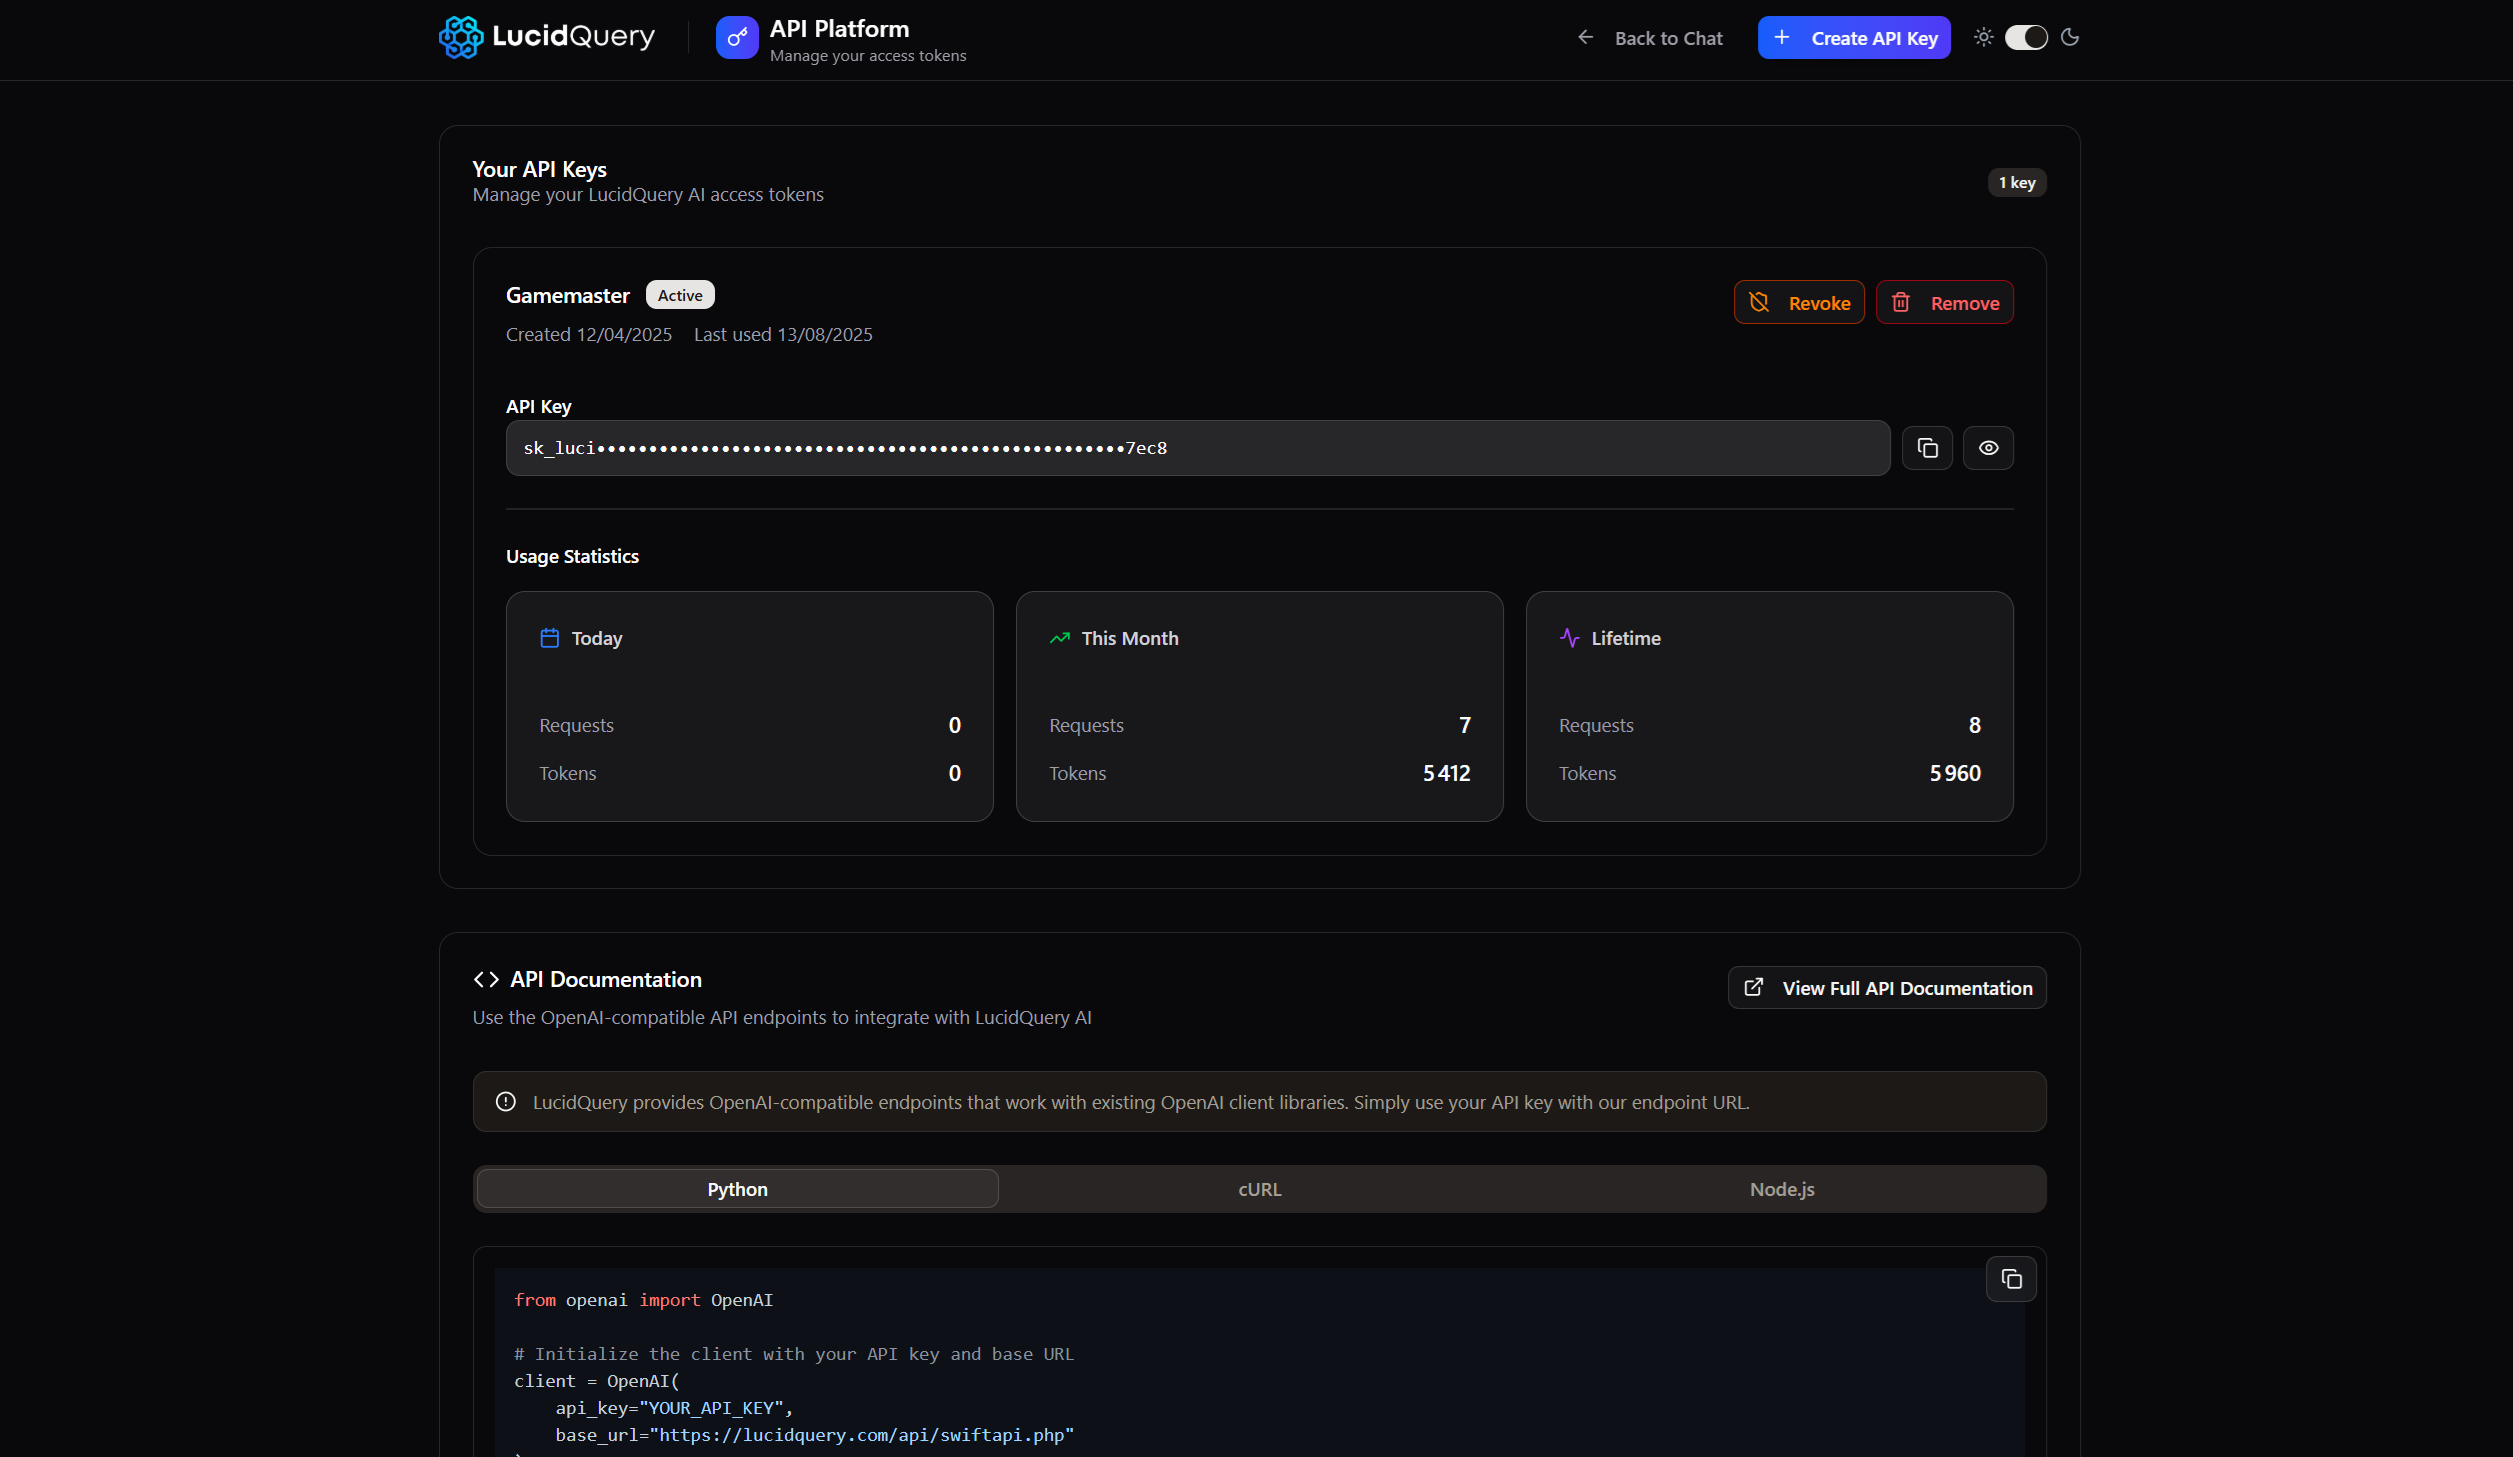Image resolution: width=2513 pixels, height=1457 pixels.
Task: Copy the API key to clipboard
Action: pyautogui.click(x=1927, y=448)
